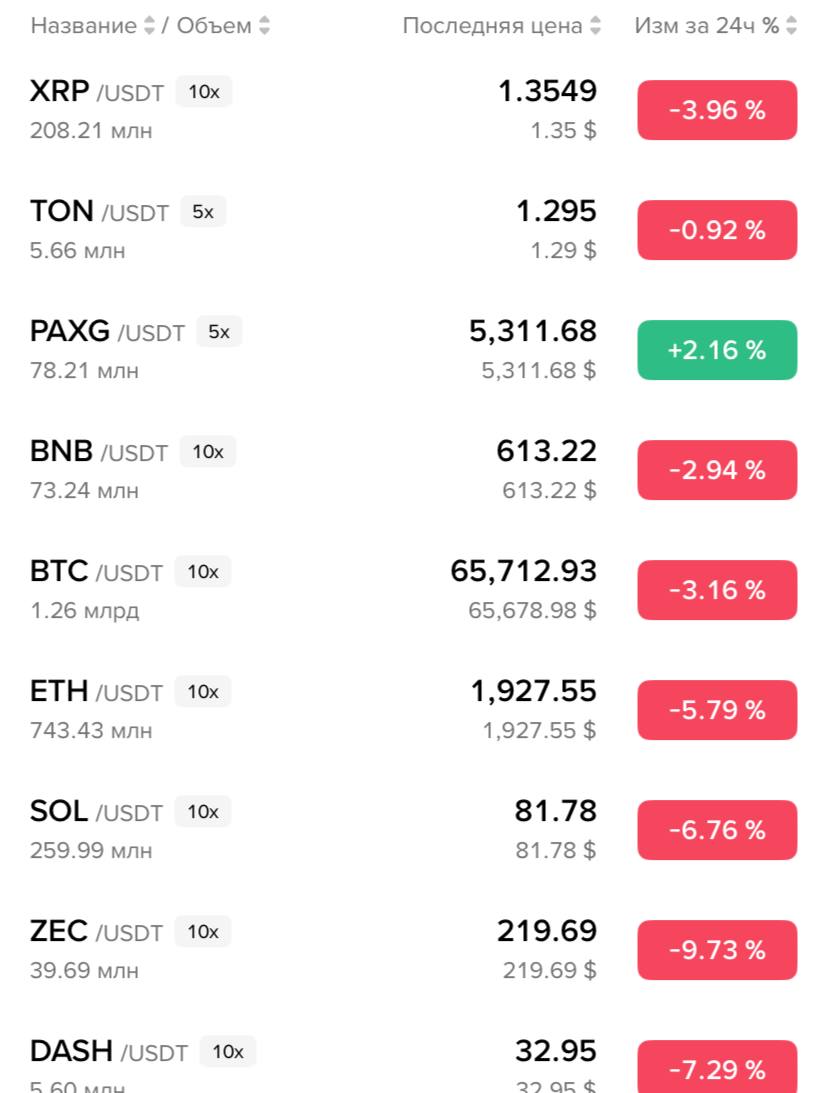This screenshot has height=1093, width=827.
Task: Click the BTC price 65,712.93
Action: (524, 571)
